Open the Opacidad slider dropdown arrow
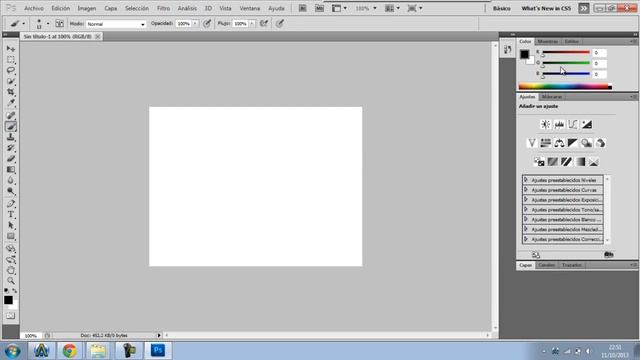 click(195, 24)
